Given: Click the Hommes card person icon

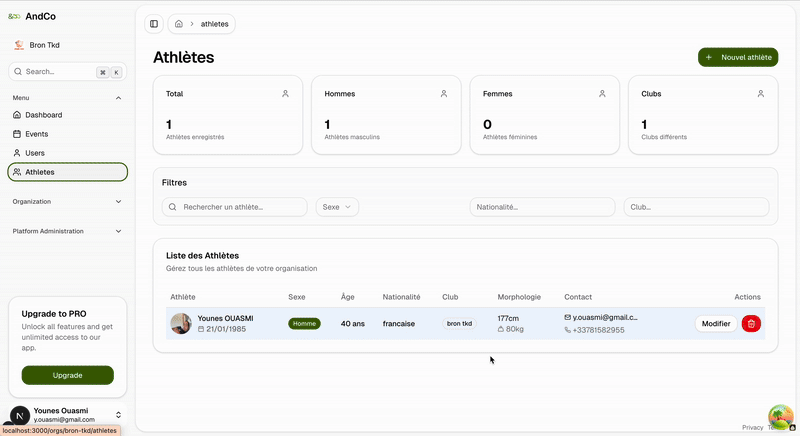Looking at the screenshot, I should click(x=444, y=94).
